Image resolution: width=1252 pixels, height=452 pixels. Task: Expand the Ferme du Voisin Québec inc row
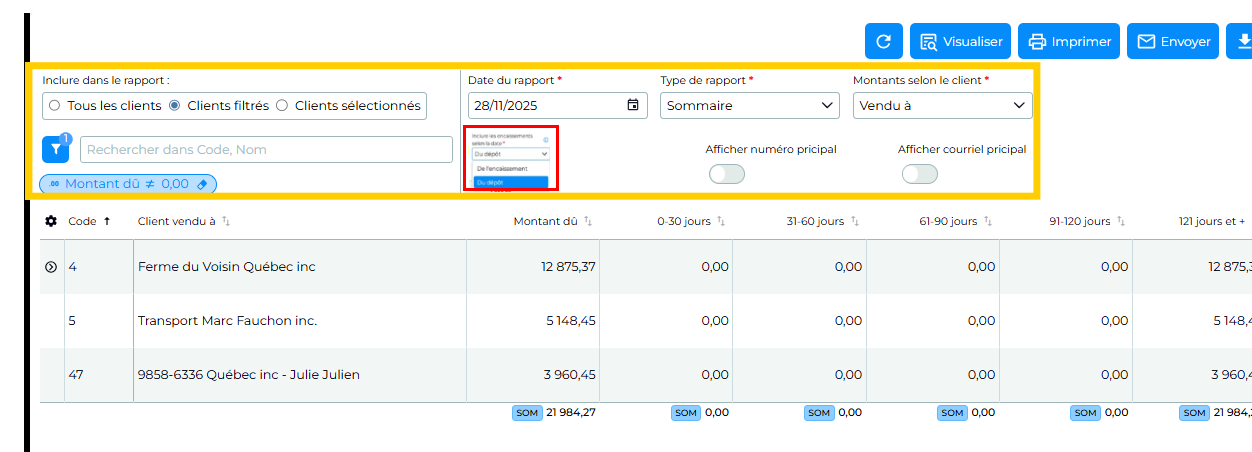pyautogui.click(x=51, y=267)
